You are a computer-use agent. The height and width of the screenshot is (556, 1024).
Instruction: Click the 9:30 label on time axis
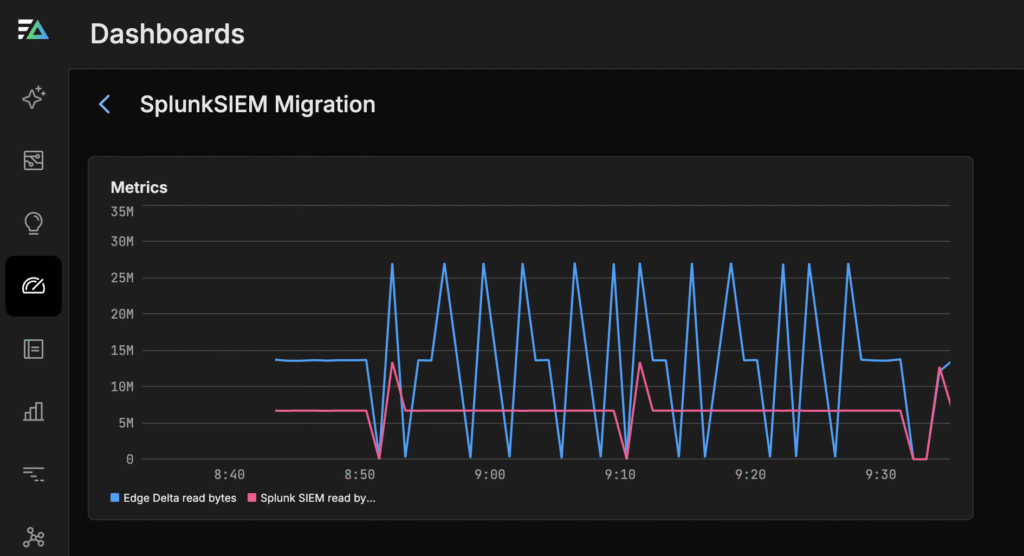[881, 476]
